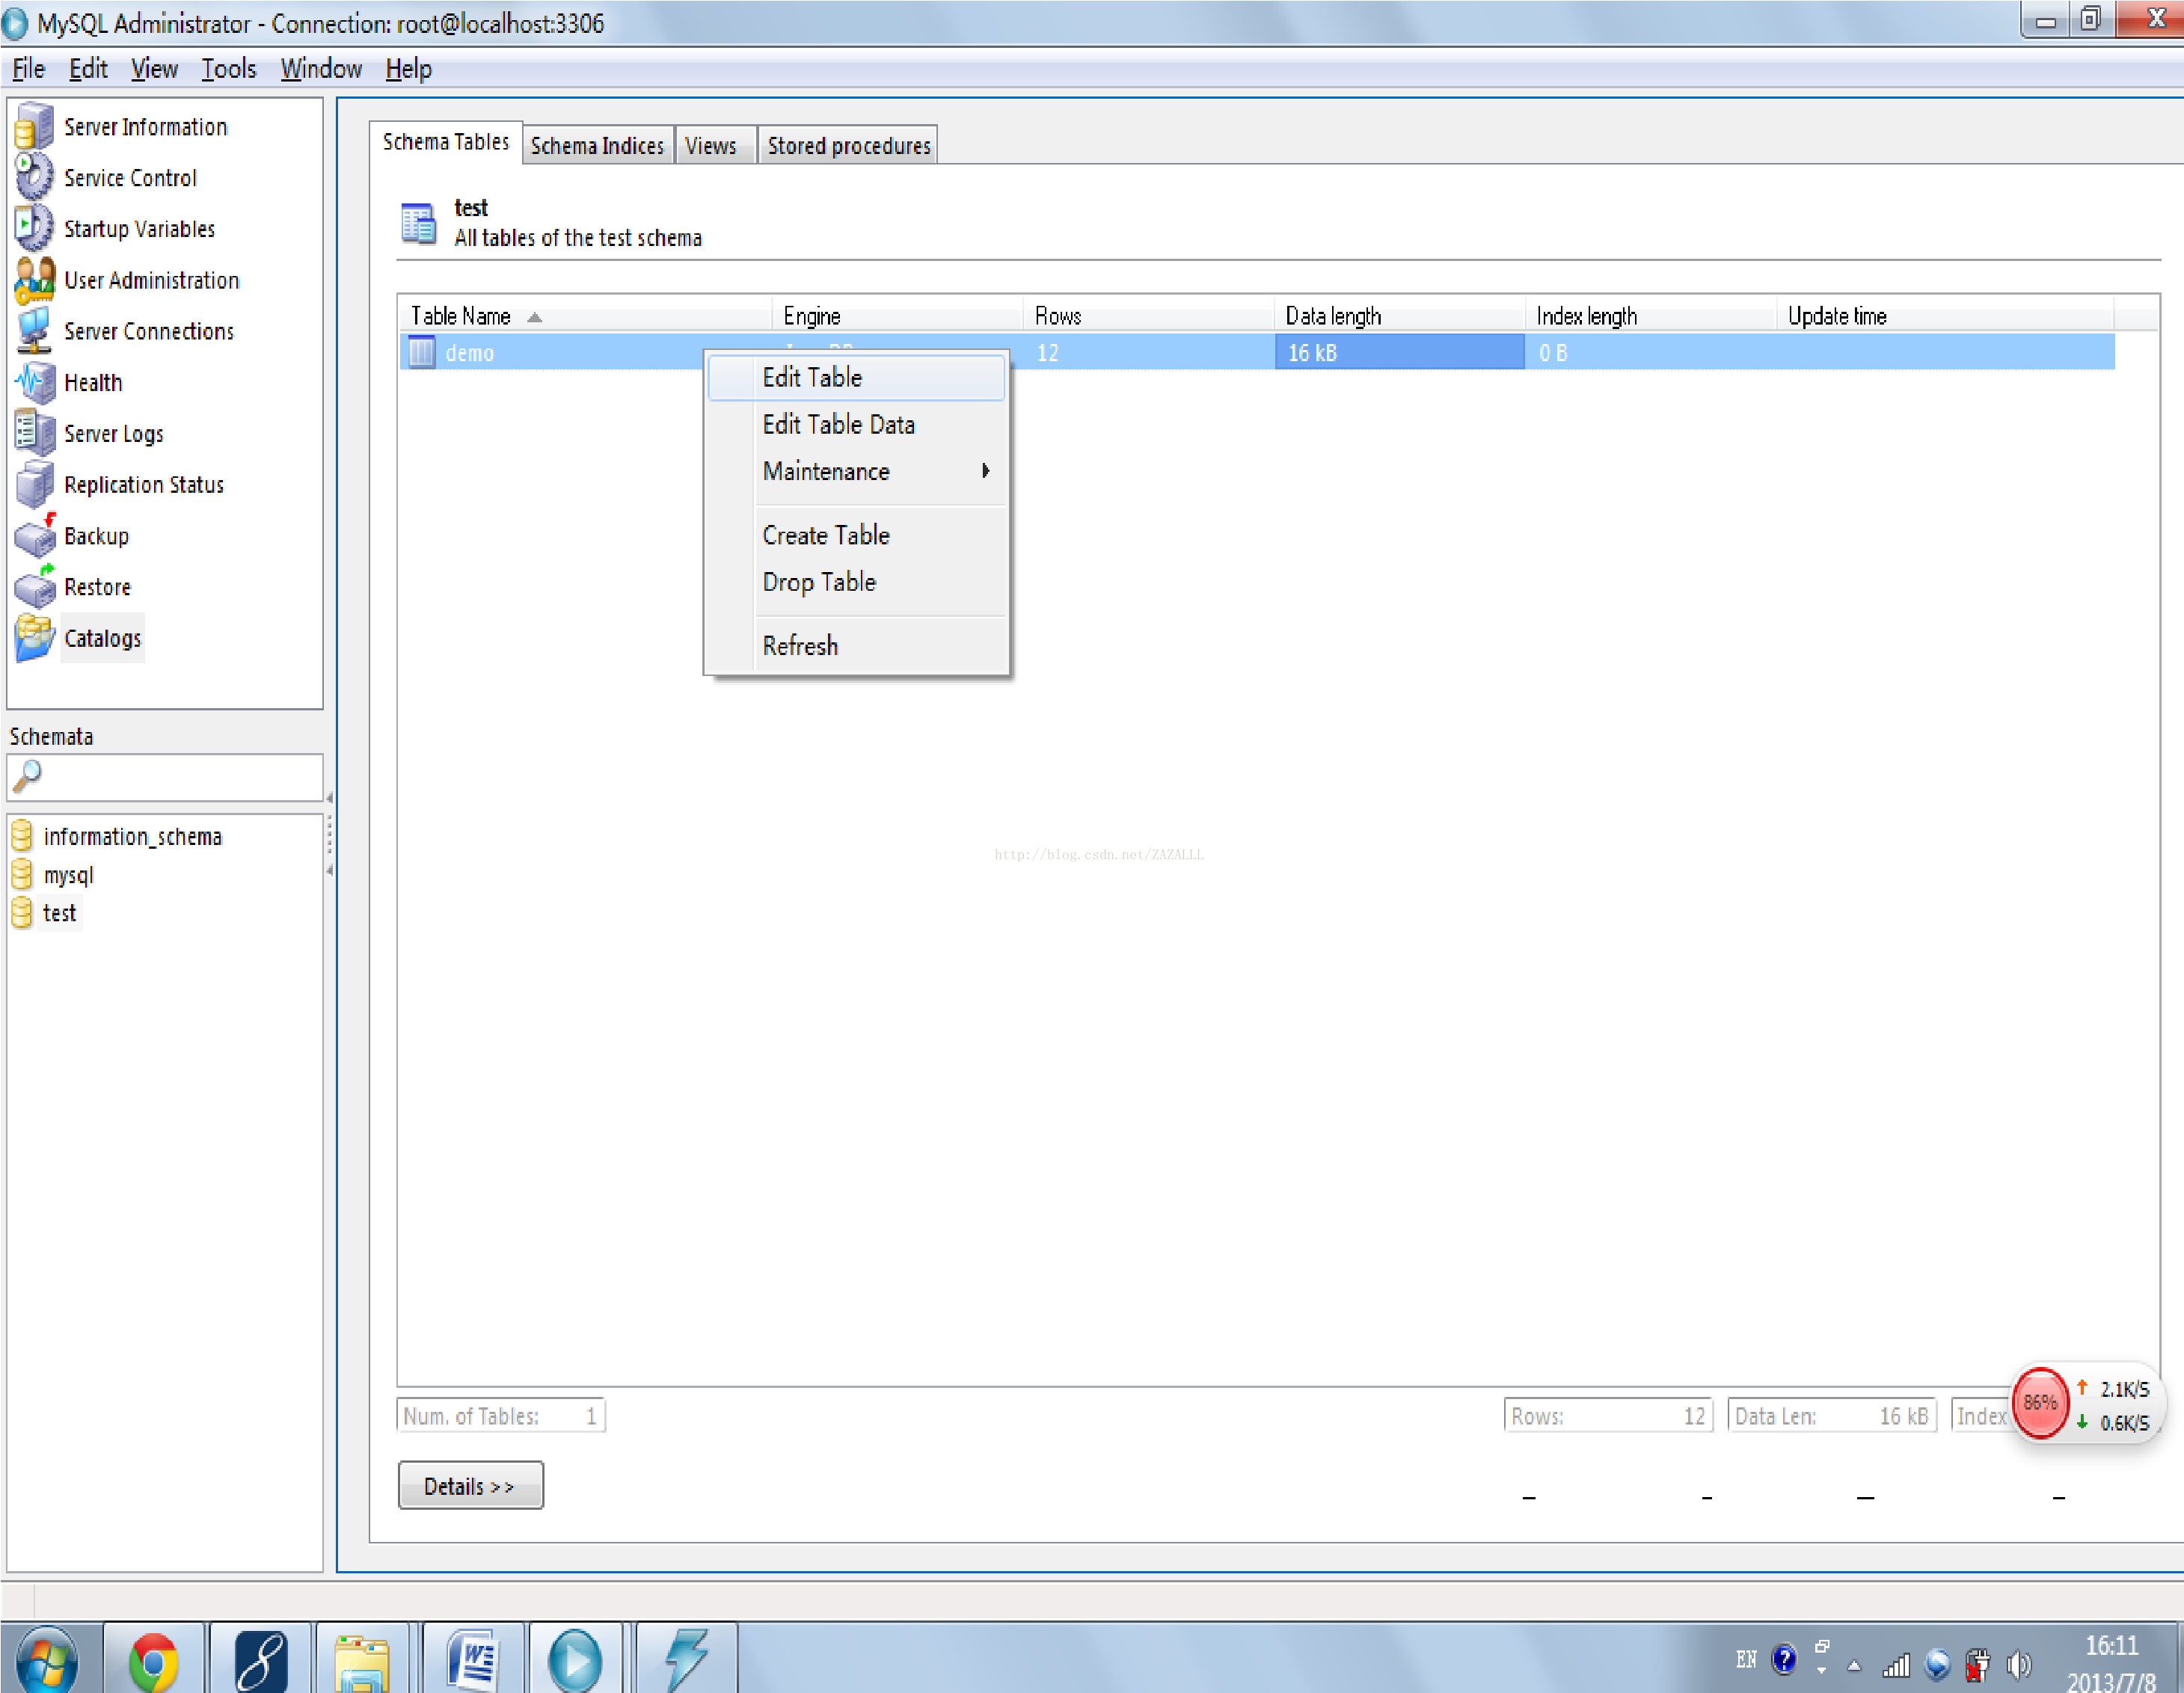2184x1693 pixels.
Task: Click the lightning bolt taskbar icon
Action: (x=686, y=1660)
